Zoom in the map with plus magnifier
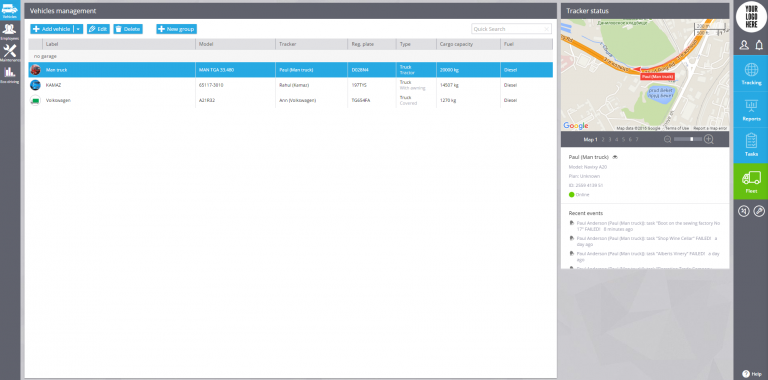This screenshot has height=380, width=768. (709, 140)
